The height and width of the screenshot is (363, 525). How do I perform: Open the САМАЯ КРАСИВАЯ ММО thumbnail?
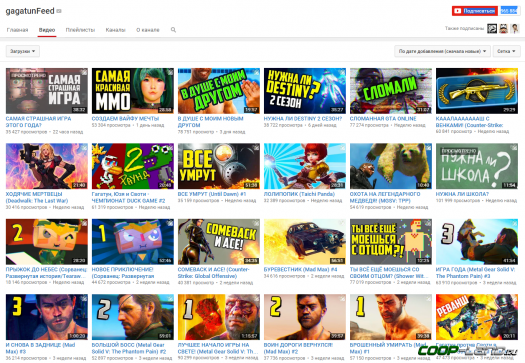point(133,91)
